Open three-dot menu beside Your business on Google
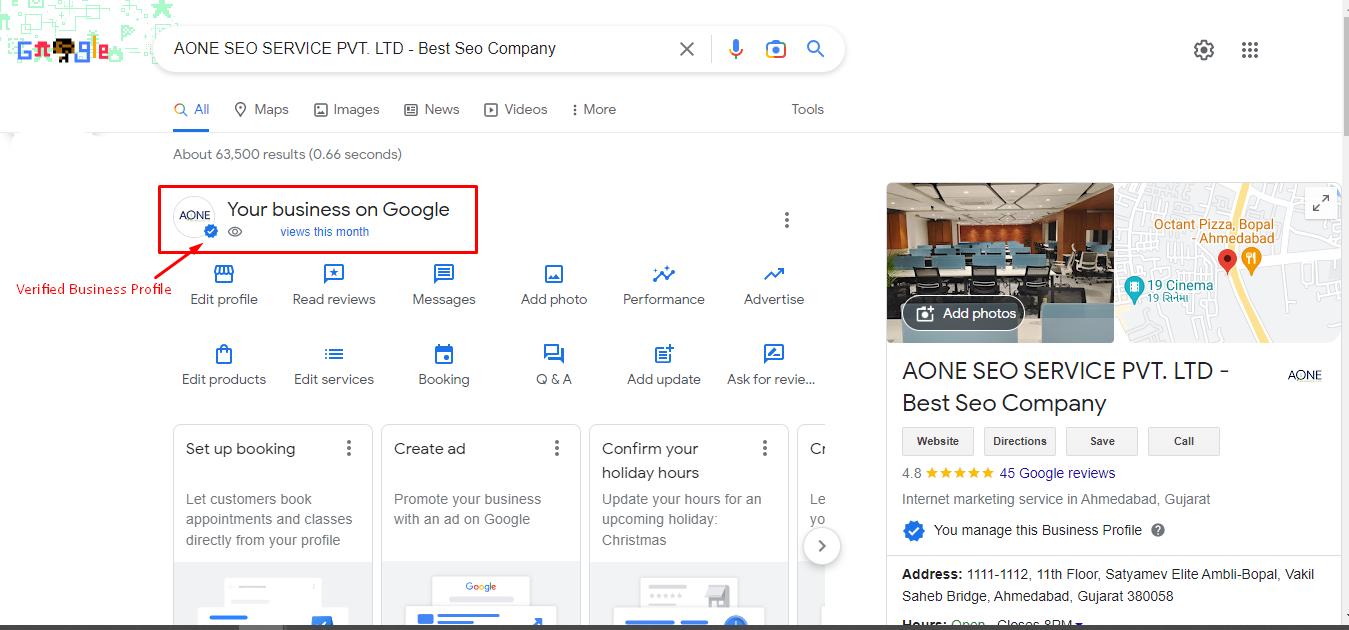Screen dimensions: 1349x630 (x=787, y=220)
